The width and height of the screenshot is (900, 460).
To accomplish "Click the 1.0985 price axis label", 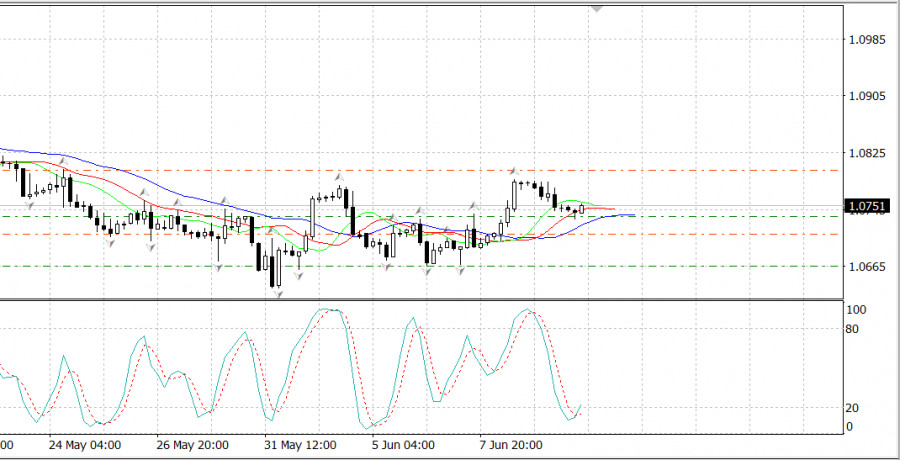I will [865, 40].
